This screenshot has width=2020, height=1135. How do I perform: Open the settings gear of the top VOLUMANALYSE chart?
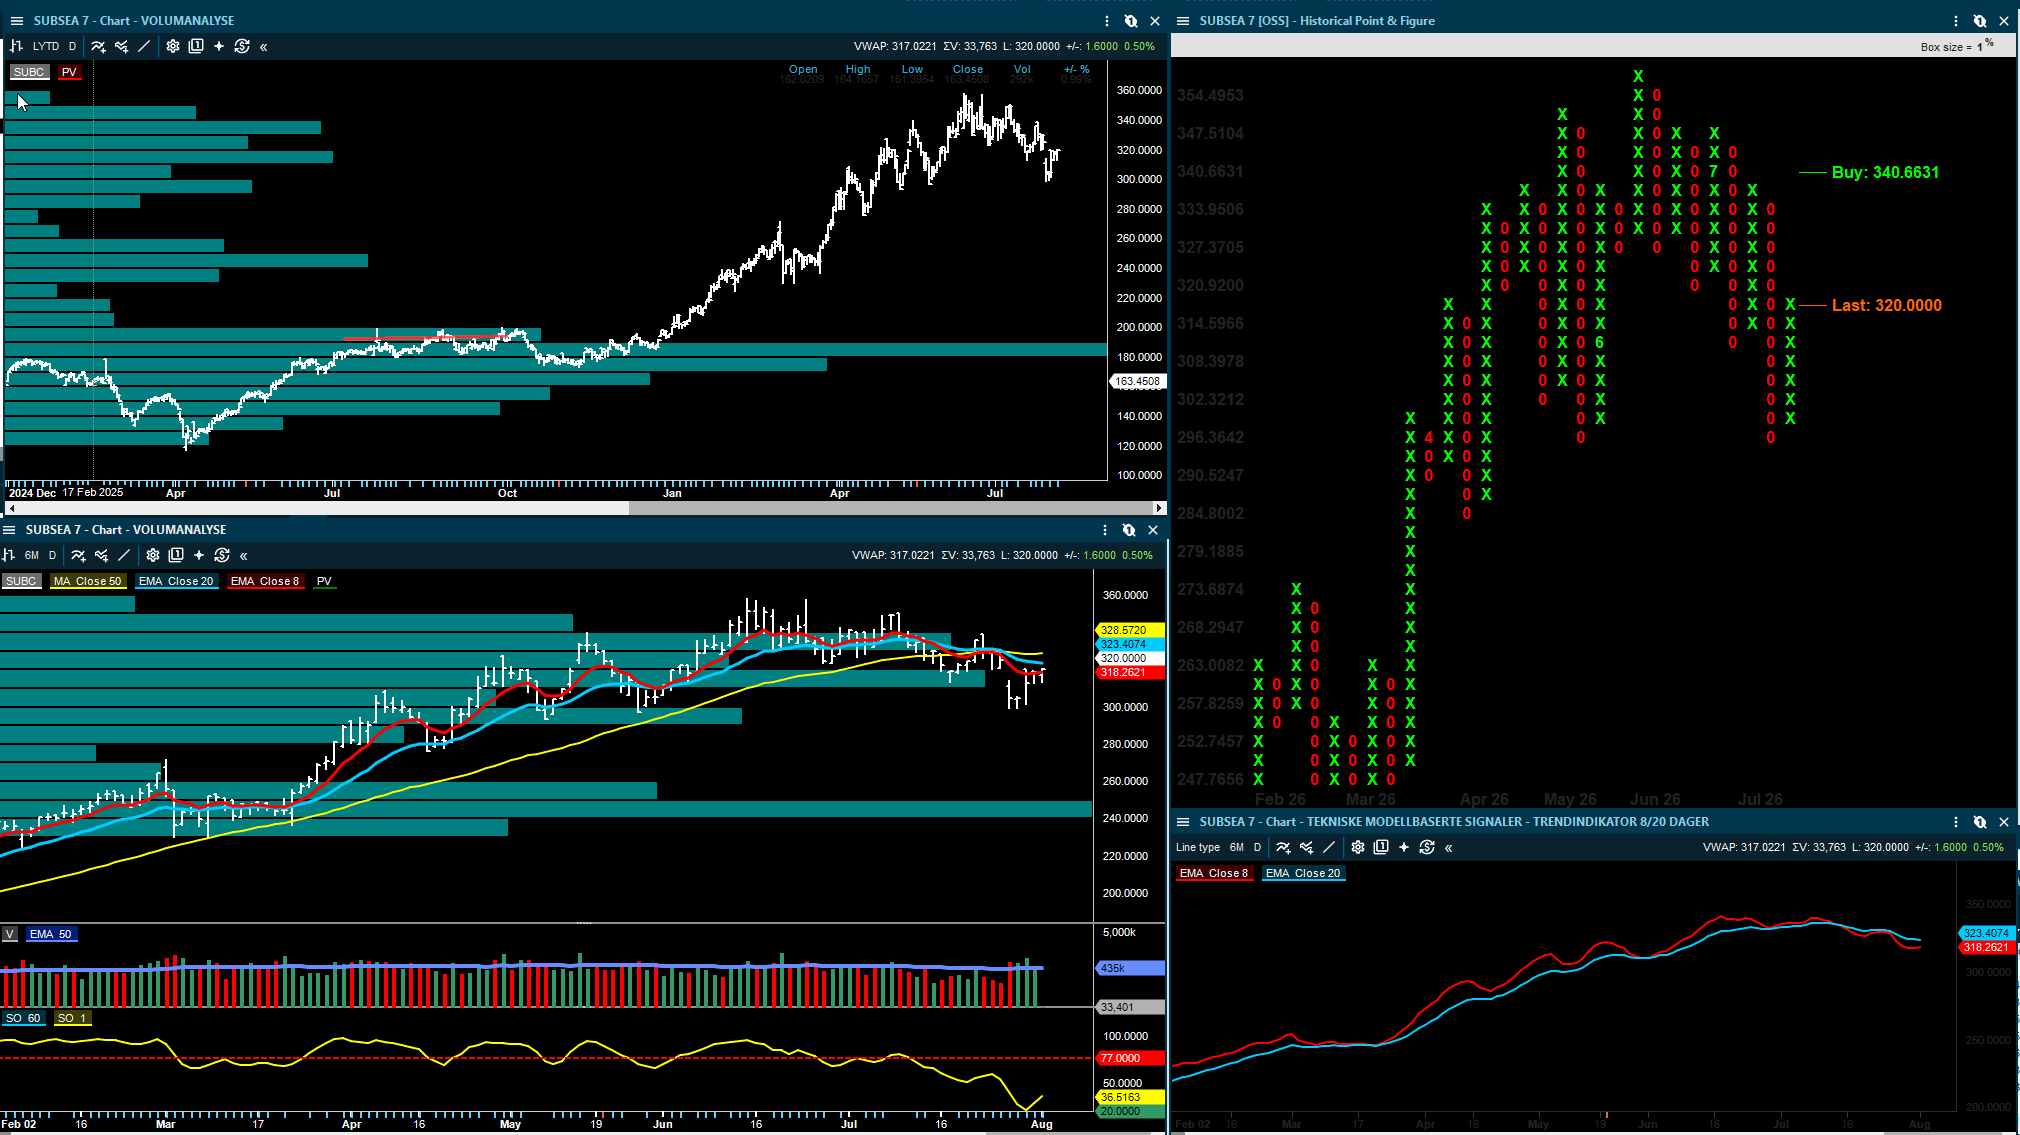(x=173, y=46)
